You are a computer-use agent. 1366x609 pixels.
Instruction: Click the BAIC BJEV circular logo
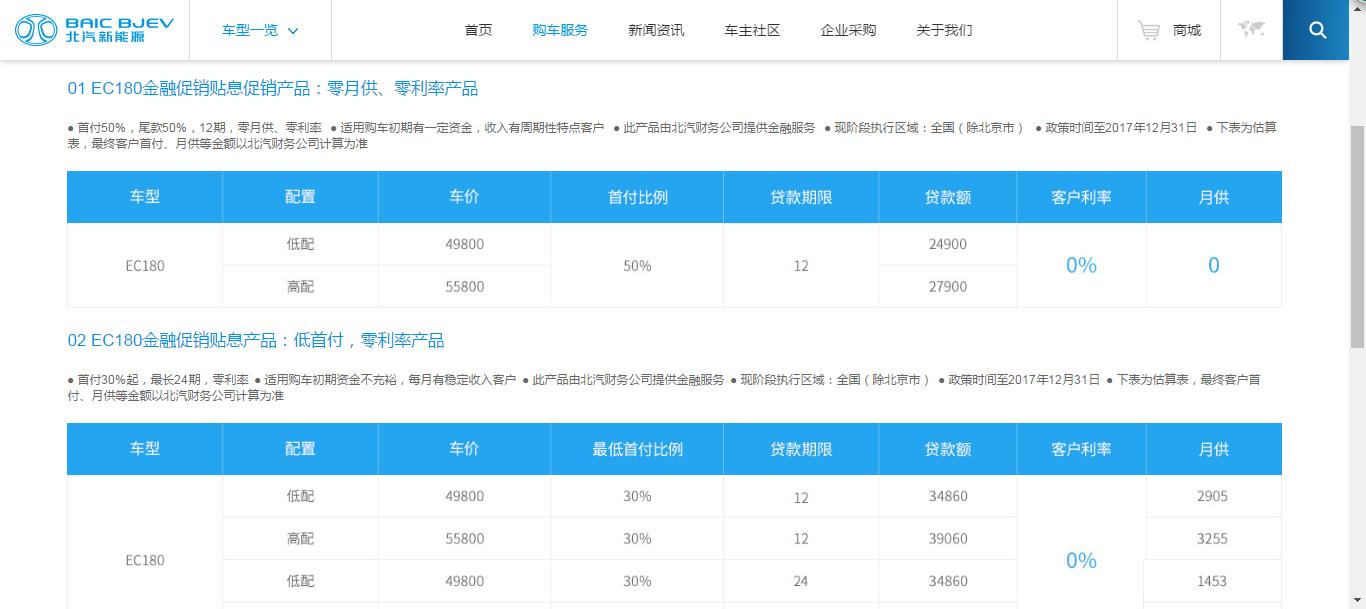[x=35, y=30]
